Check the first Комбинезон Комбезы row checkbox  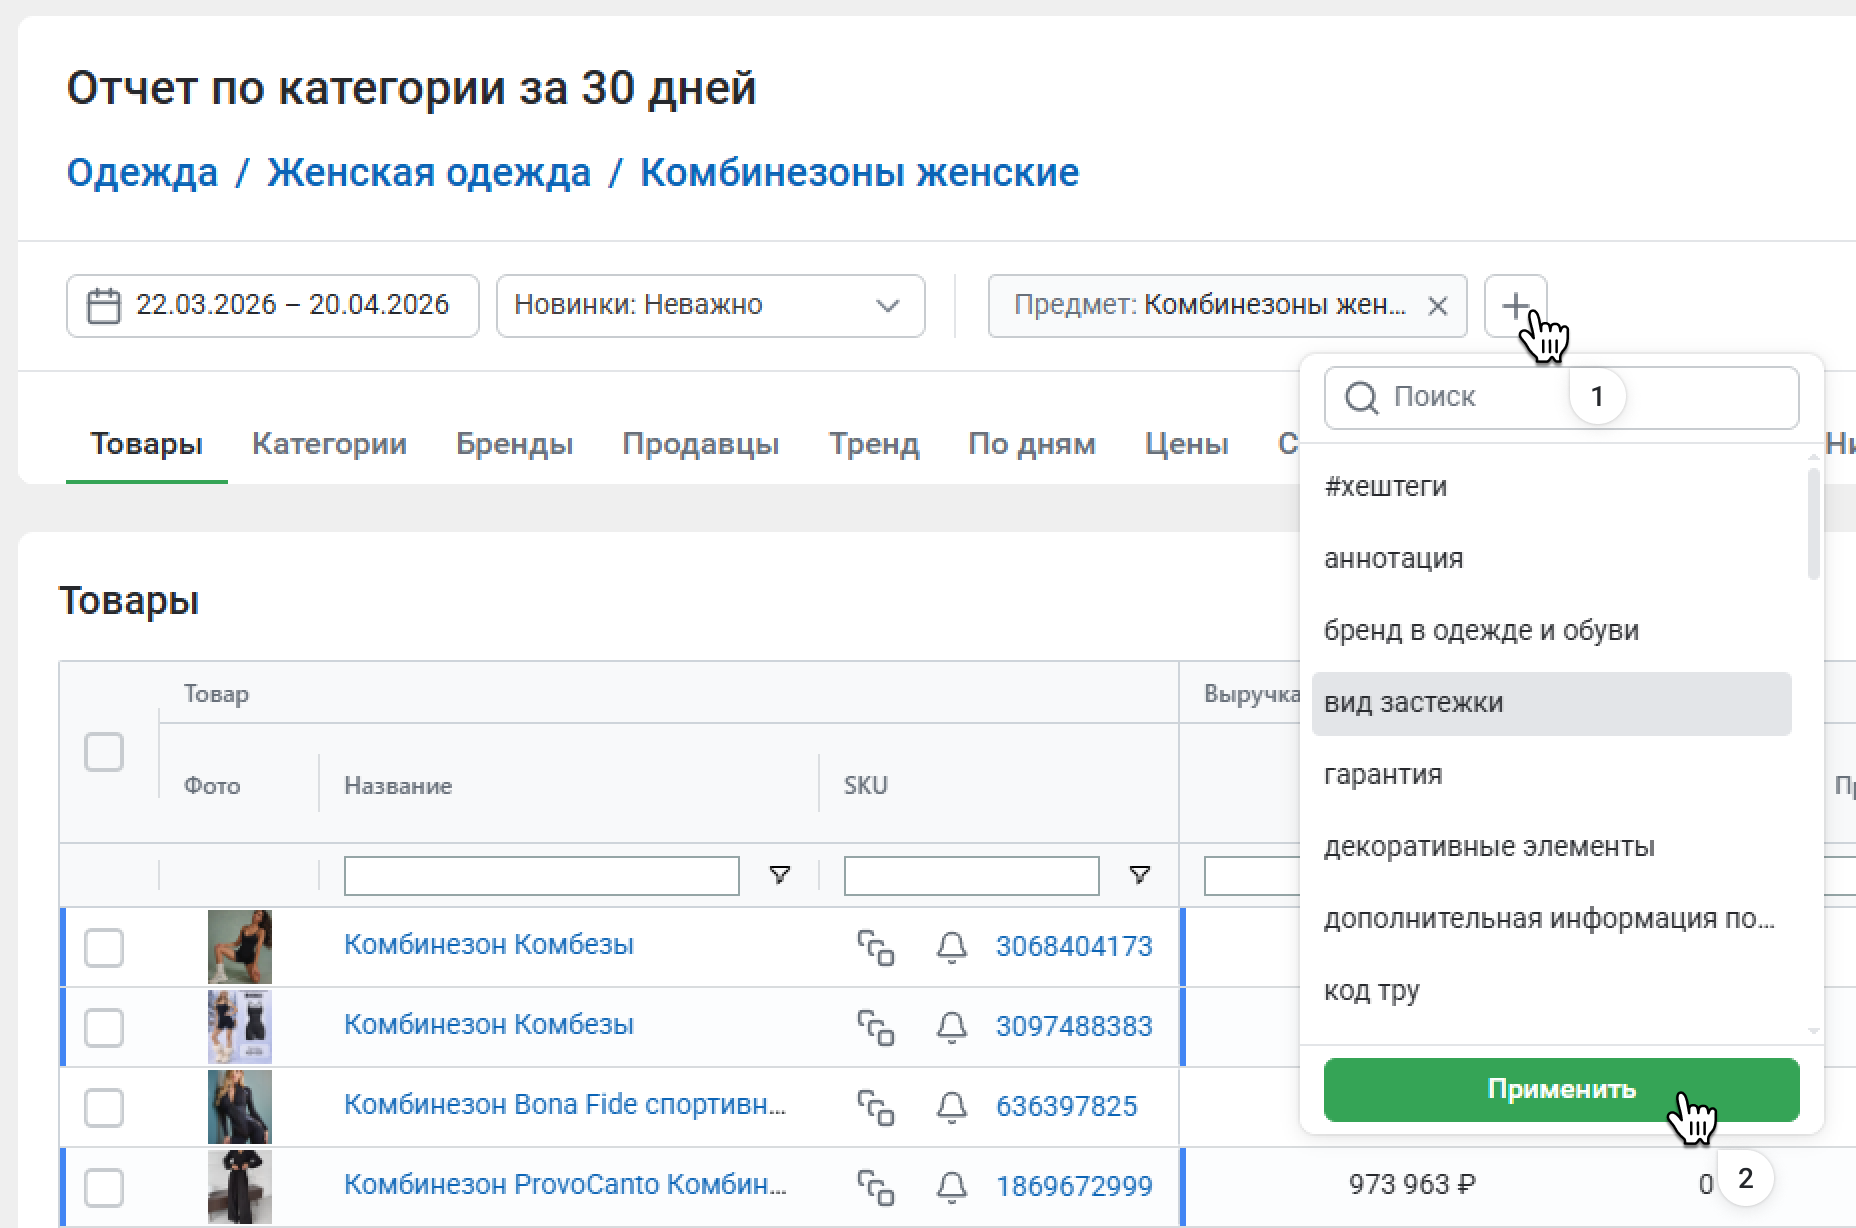click(104, 947)
